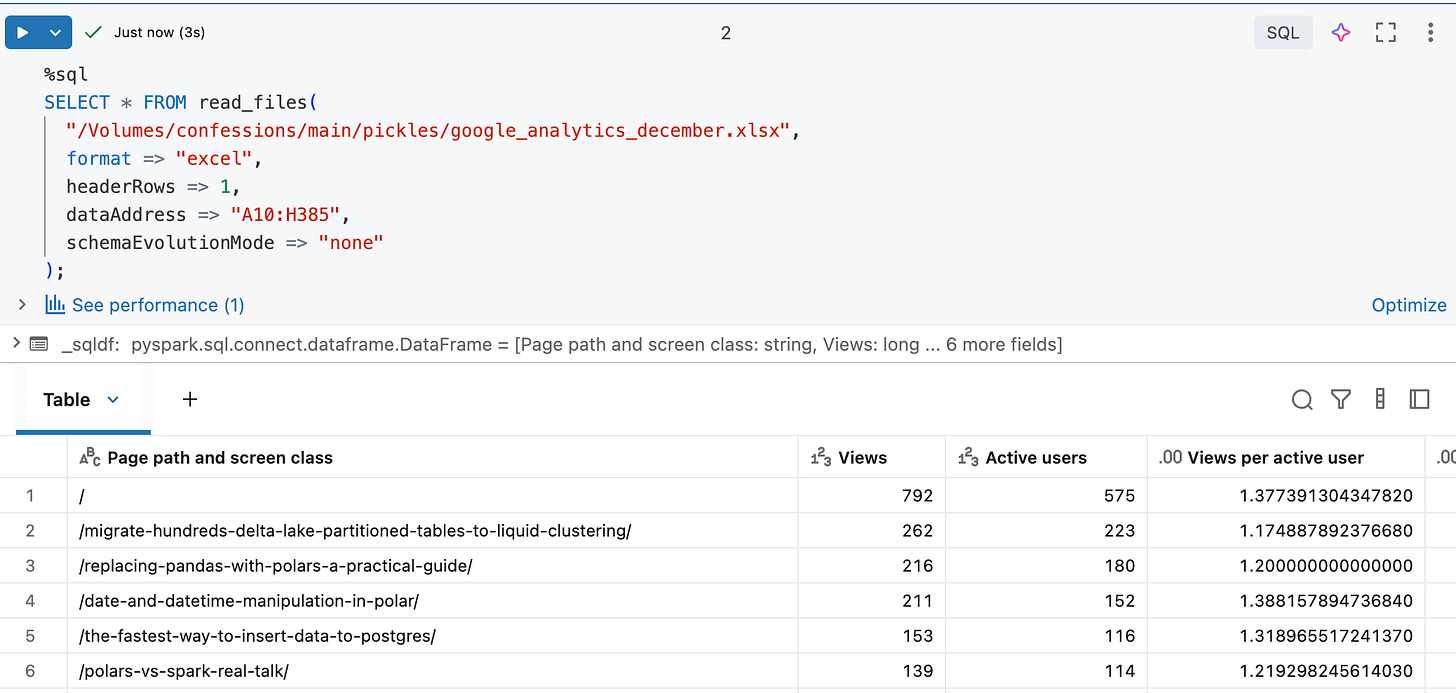Click the green success checkmark icon
Image resolution: width=1456 pixels, height=693 pixels.
(x=93, y=32)
